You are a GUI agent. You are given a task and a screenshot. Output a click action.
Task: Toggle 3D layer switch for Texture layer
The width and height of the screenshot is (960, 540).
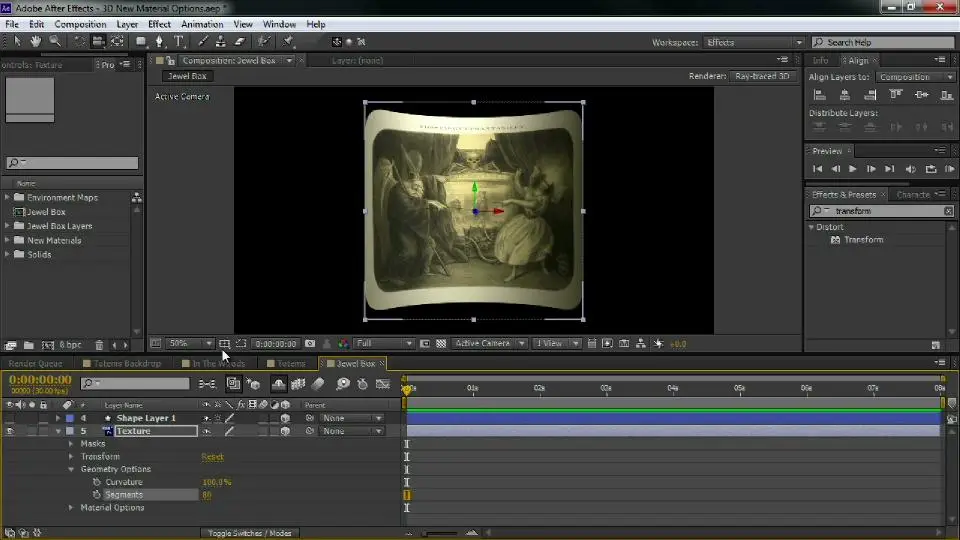[285, 431]
